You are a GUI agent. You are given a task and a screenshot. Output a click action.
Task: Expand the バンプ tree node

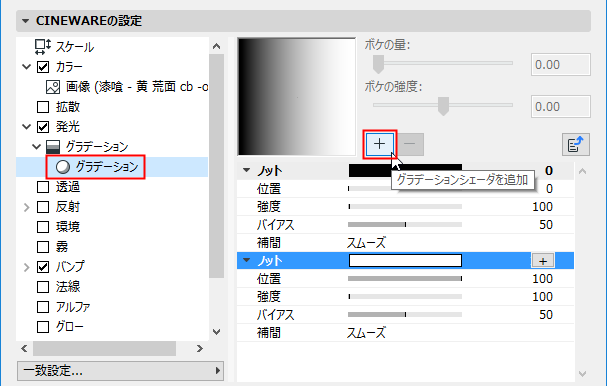click(x=26, y=267)
